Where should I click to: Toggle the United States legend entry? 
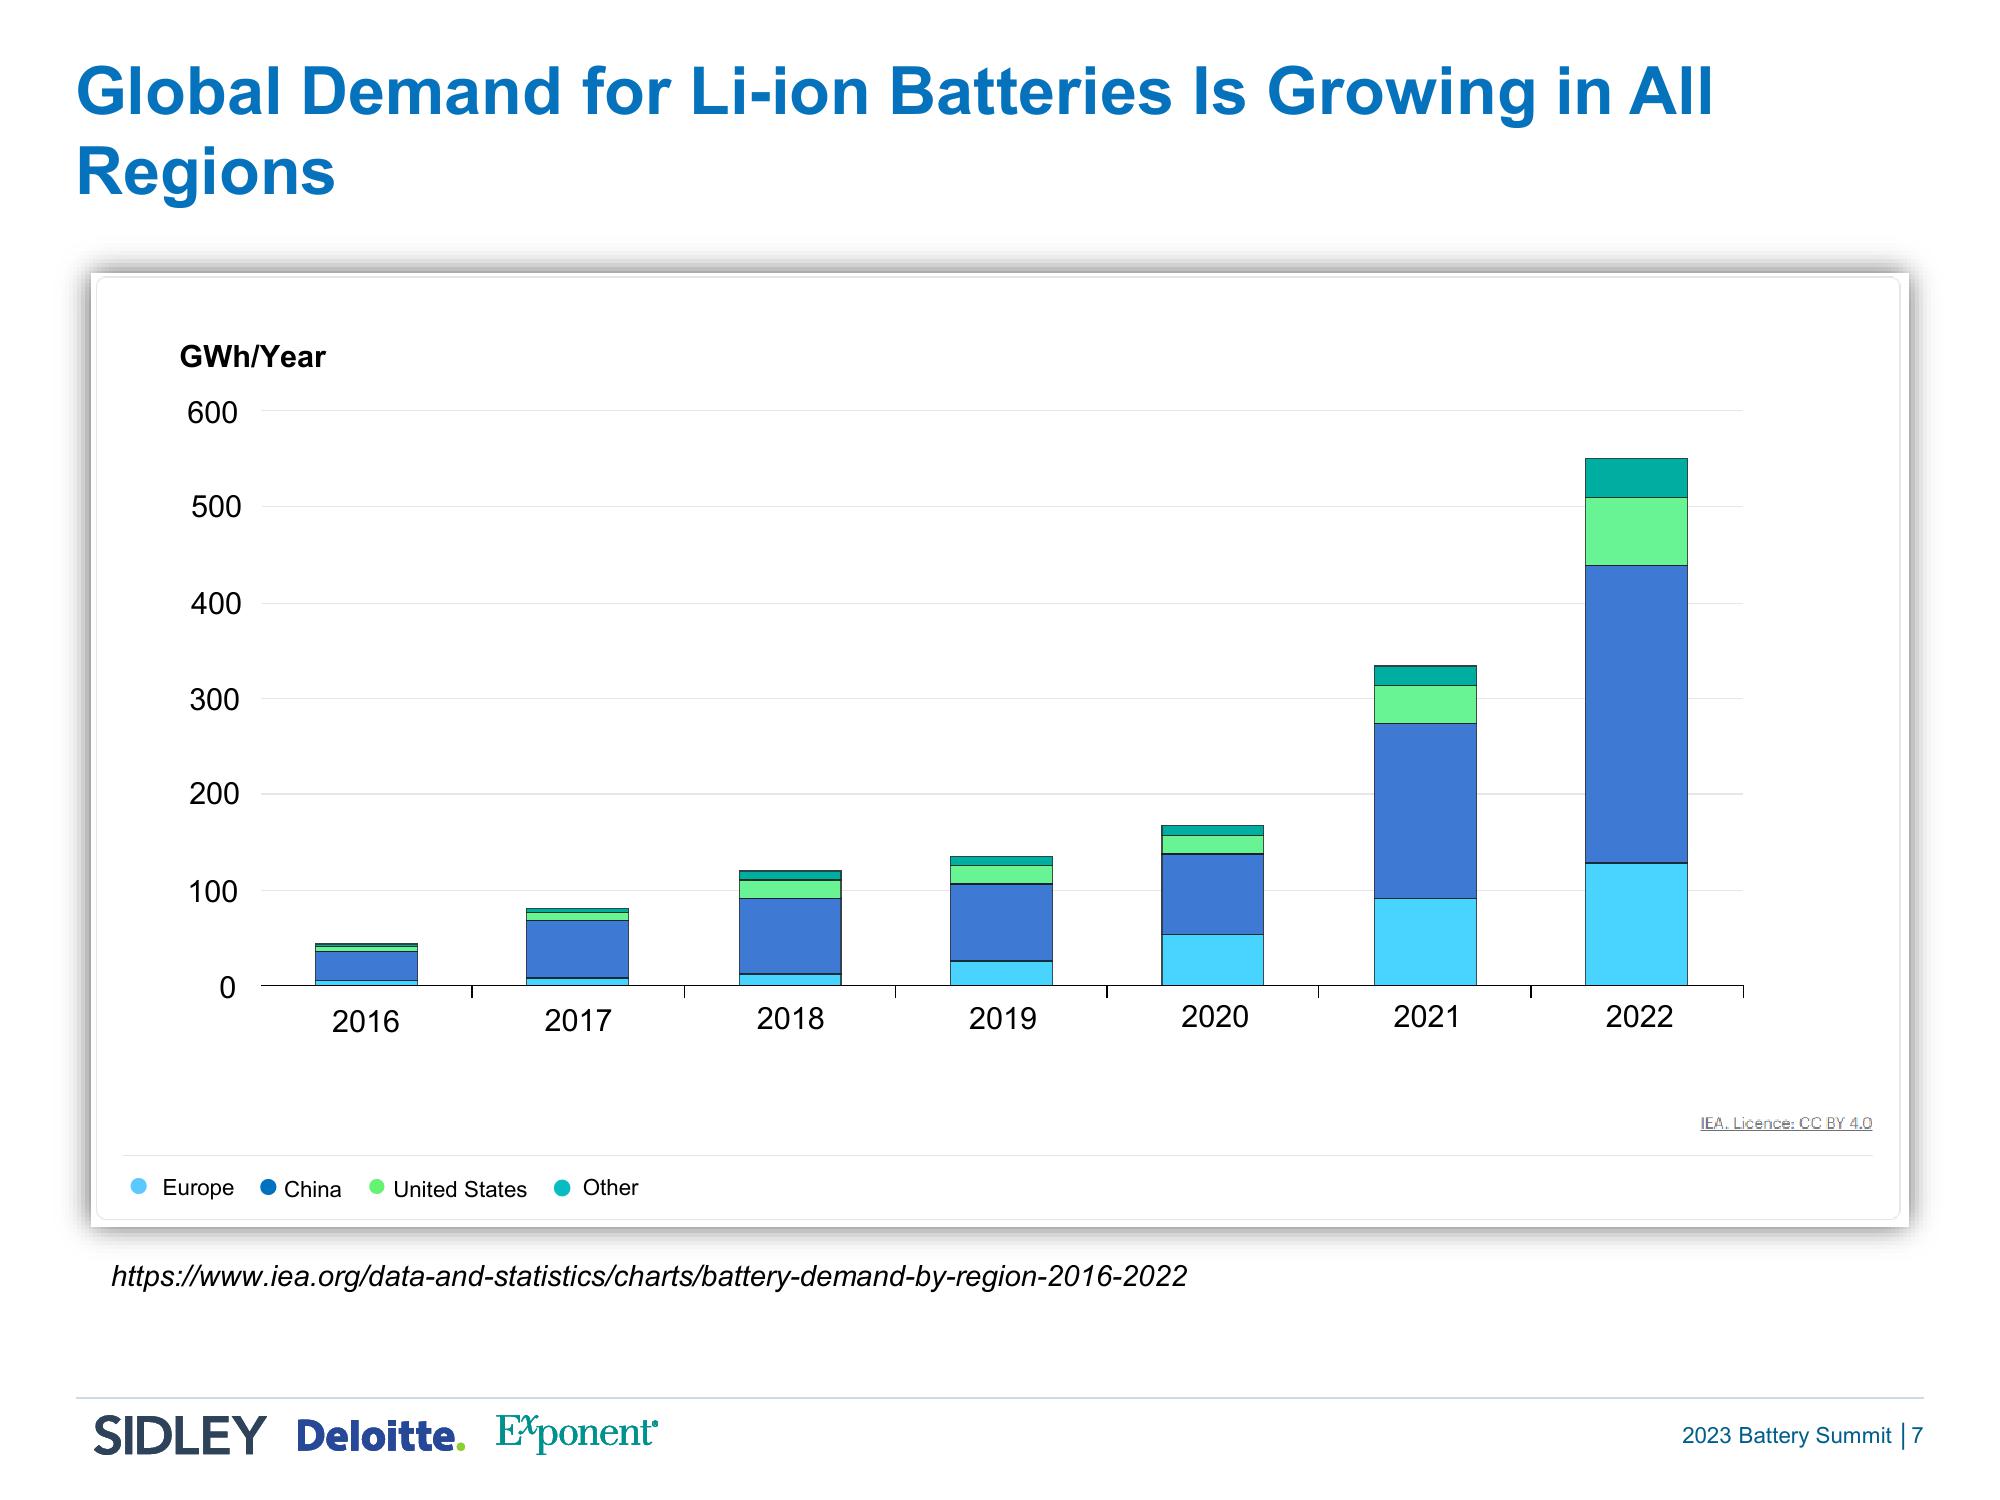point(448,1188)
